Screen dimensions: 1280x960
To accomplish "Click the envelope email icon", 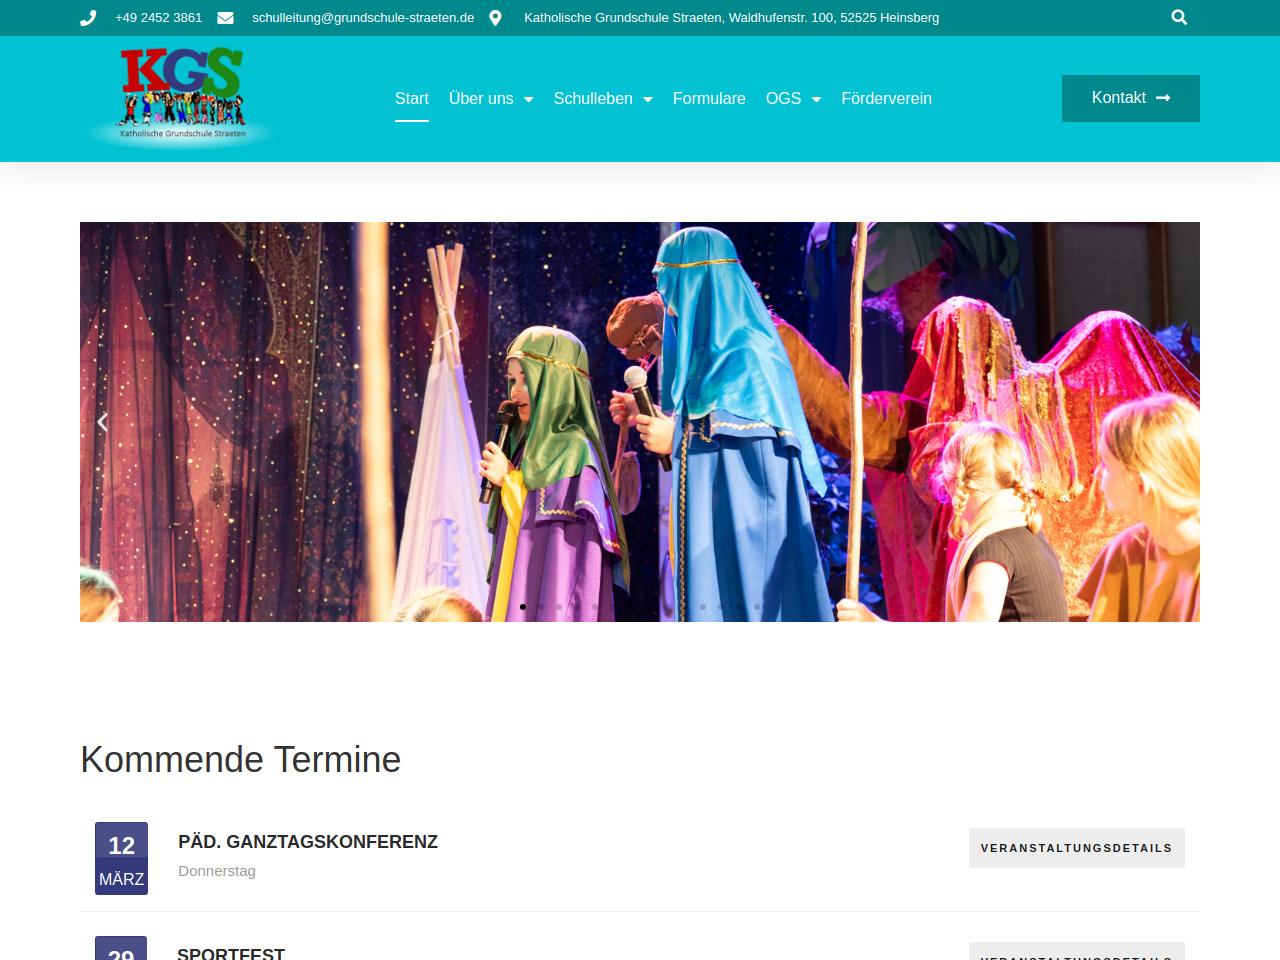I will (x=225, y=18).
